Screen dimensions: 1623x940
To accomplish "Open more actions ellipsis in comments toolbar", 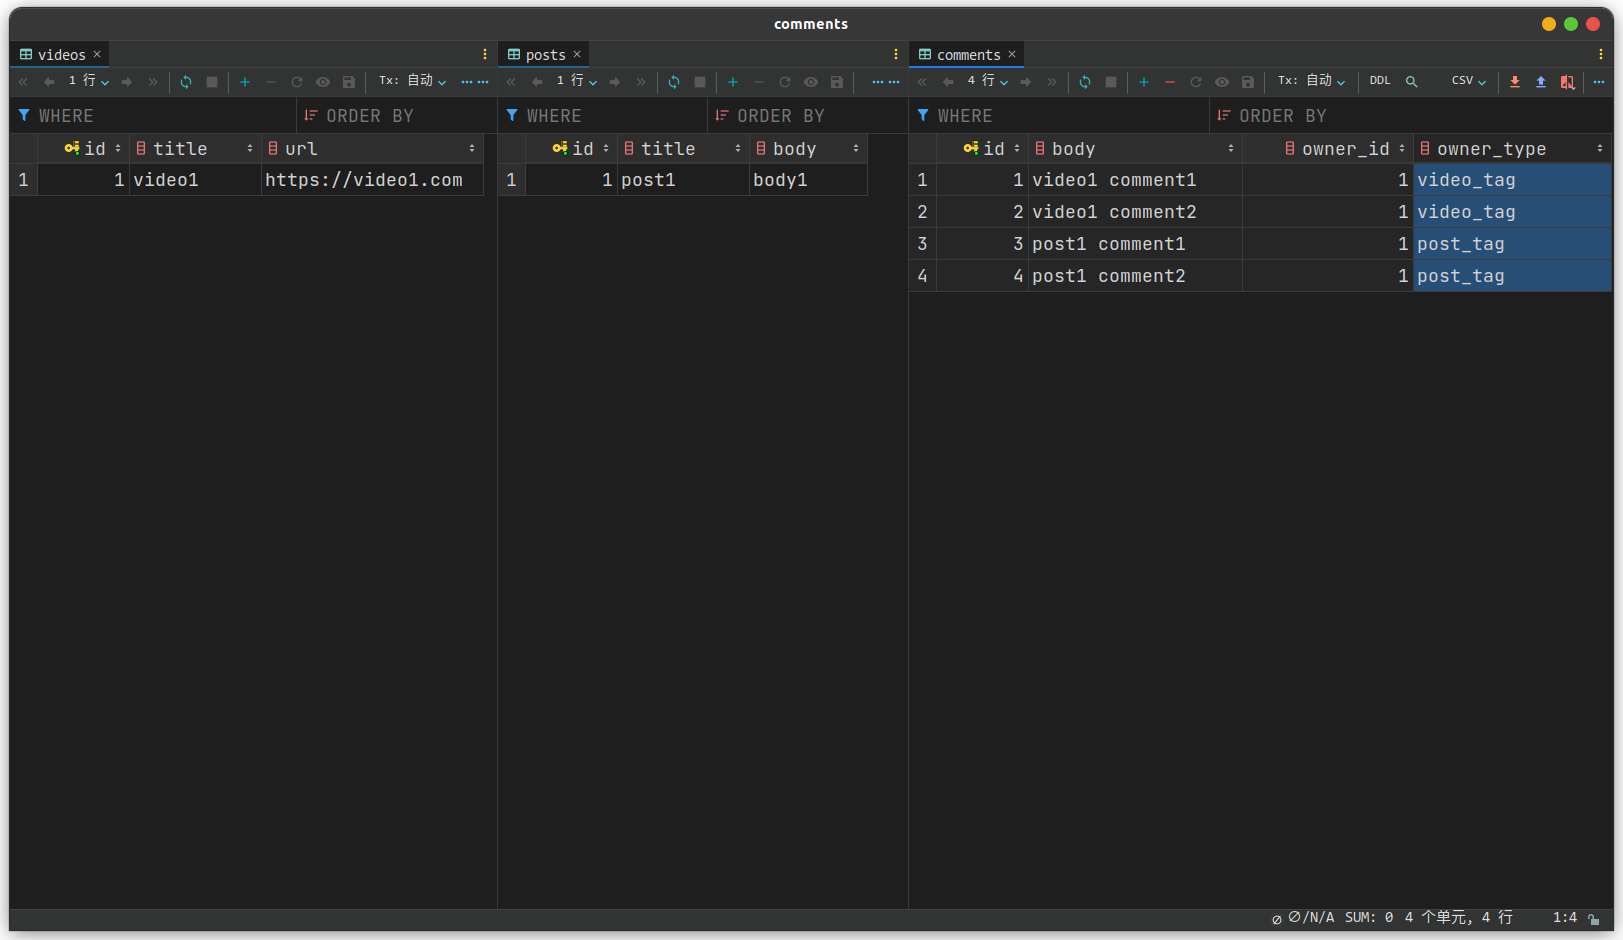I will pyautogui.click(x=1599, y=82).
